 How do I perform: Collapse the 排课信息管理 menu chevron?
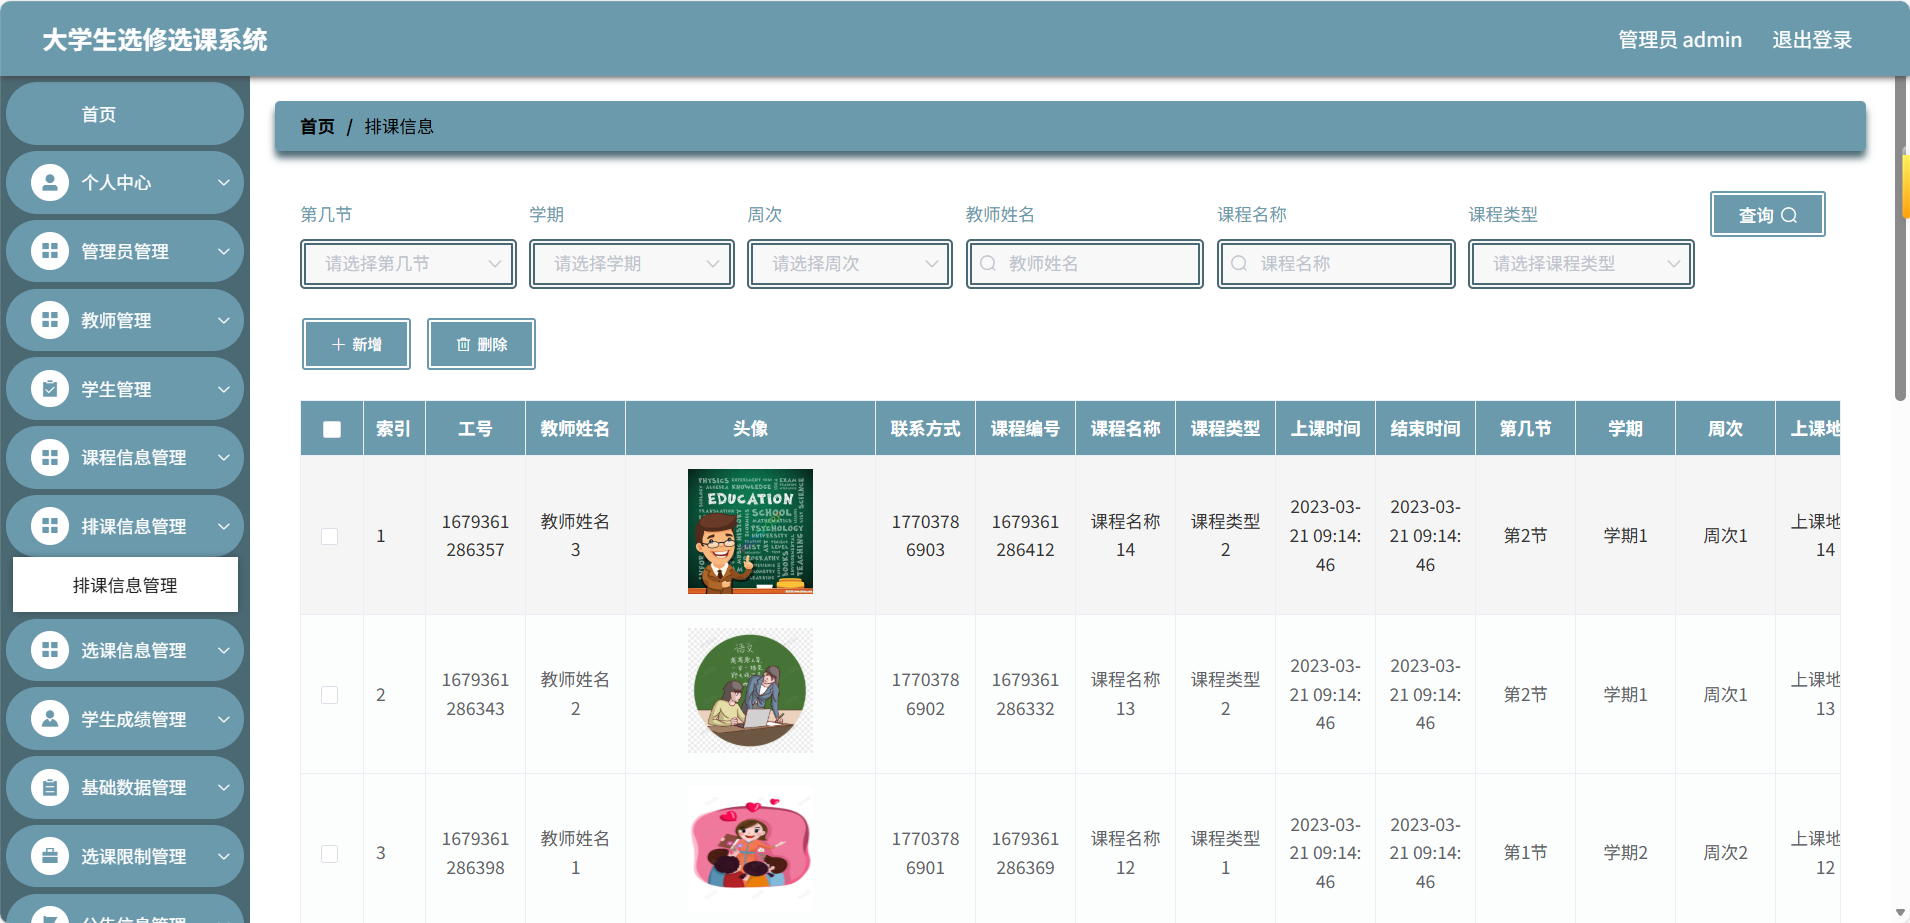(224, 526)
